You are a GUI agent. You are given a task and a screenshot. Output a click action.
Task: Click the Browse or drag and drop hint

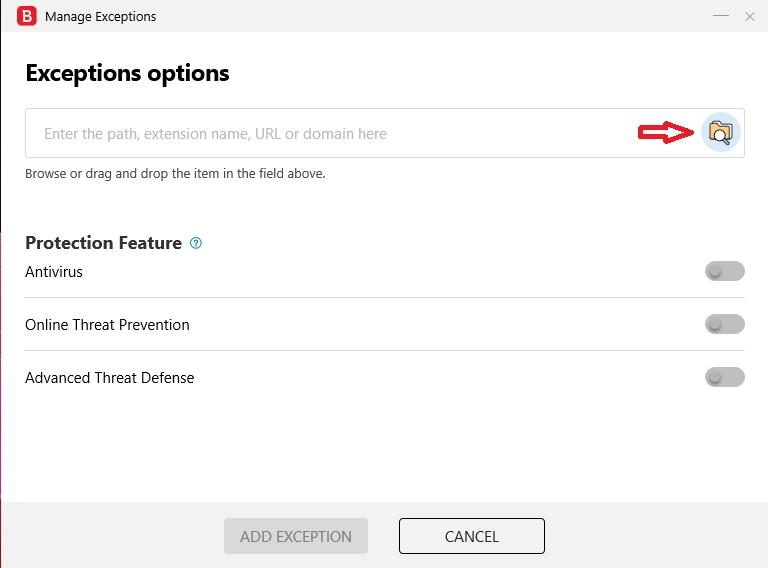(x=175, y=173)
